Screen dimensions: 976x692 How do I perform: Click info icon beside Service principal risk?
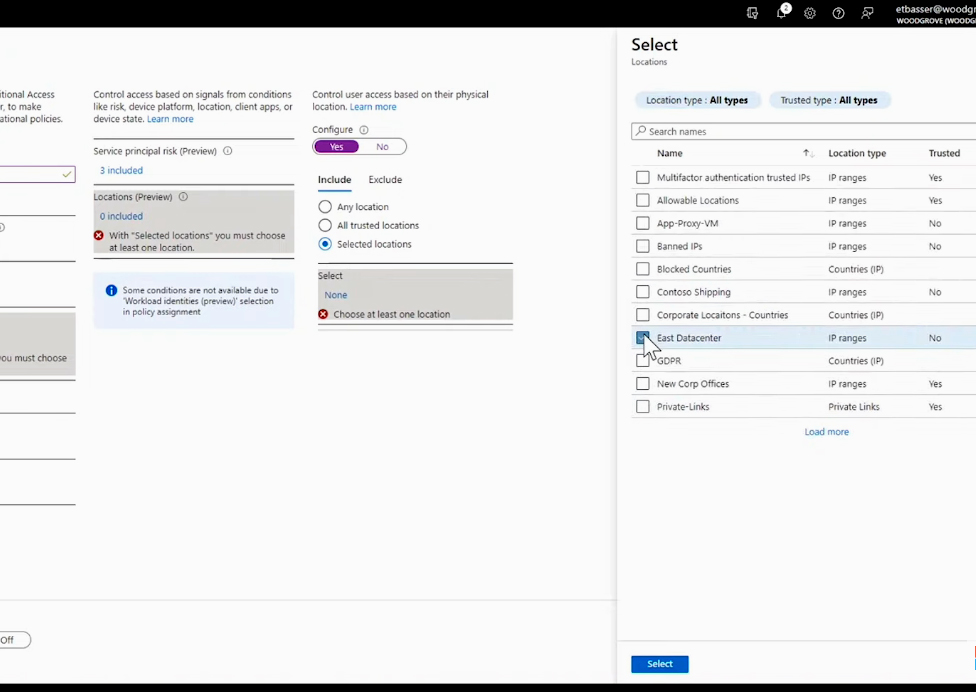point(228,151)
